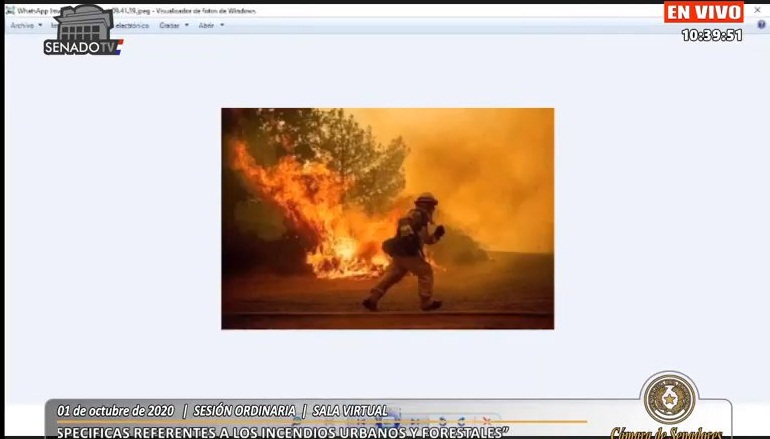Start the slideshow with the center play button
770x439 pixels.
388,421
